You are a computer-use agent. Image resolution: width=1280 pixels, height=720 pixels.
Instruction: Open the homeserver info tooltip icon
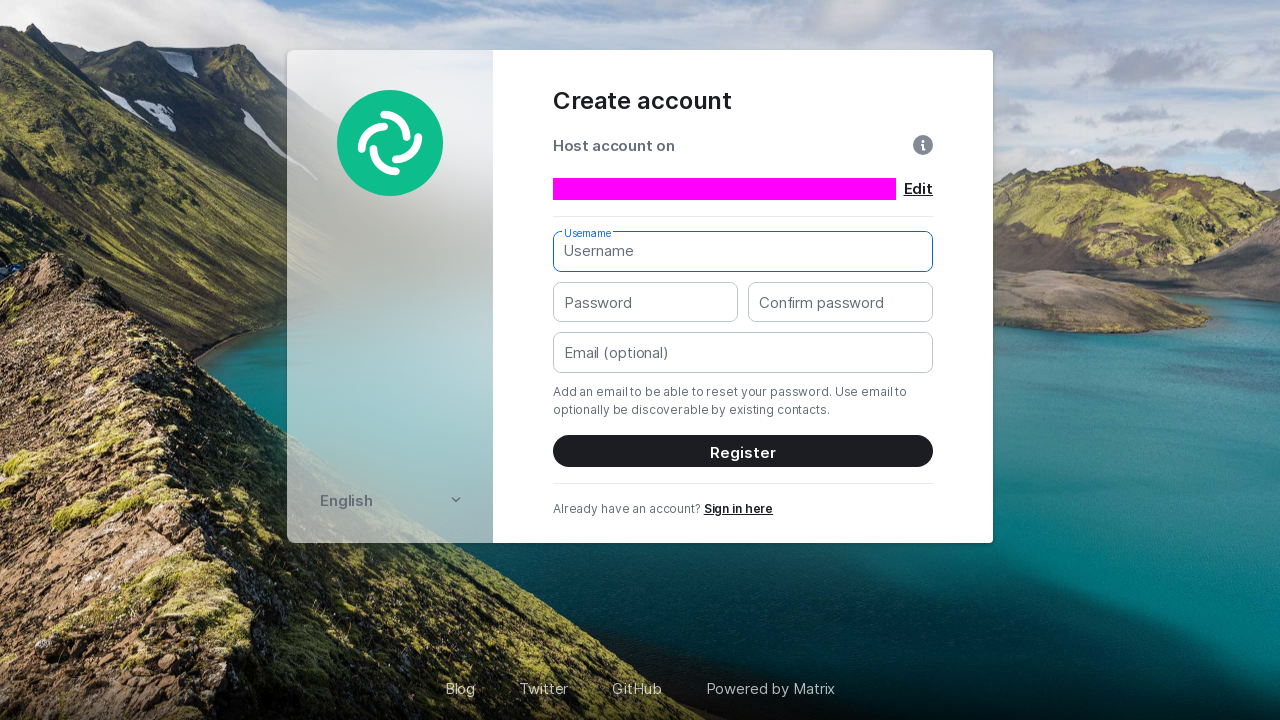[x=923, y=145]
